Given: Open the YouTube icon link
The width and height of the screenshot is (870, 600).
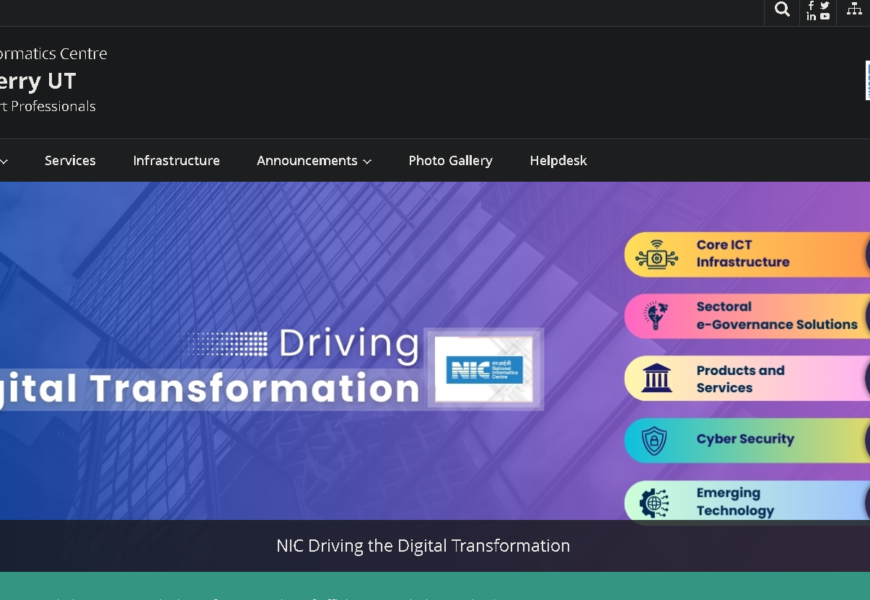Looking at the screenshot, I should click(x=824, y=17).
